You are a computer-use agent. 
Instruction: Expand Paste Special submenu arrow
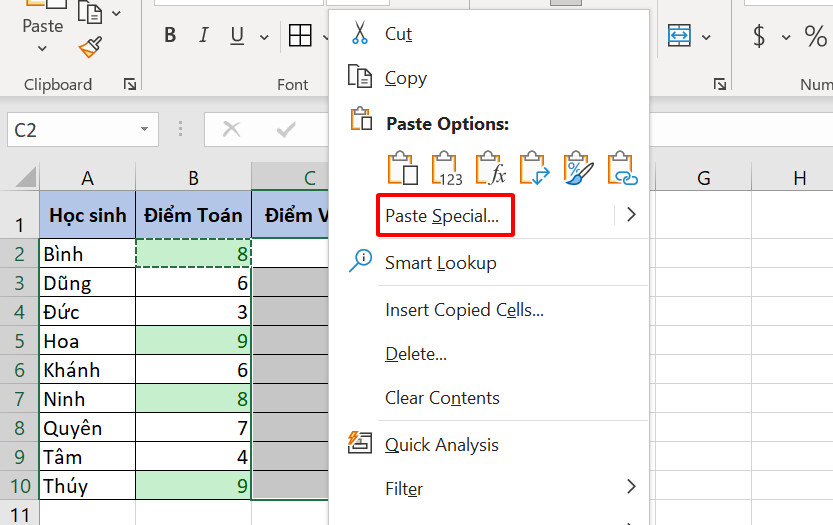[631, 215]
